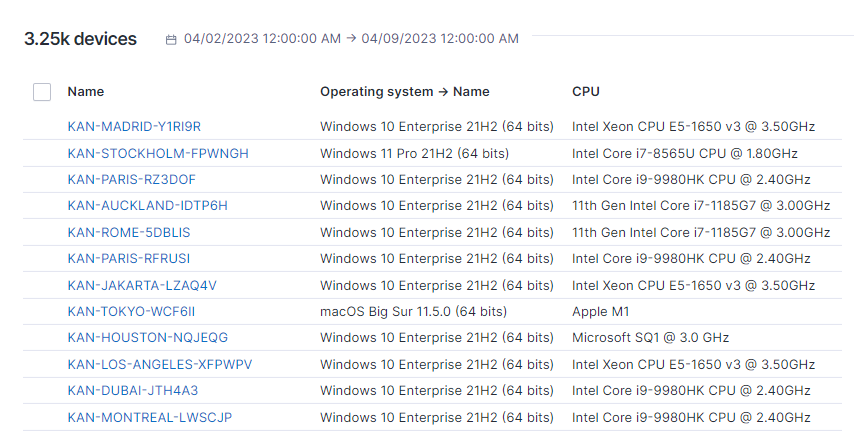Sort by the Name column header

(x=86, y=92)
